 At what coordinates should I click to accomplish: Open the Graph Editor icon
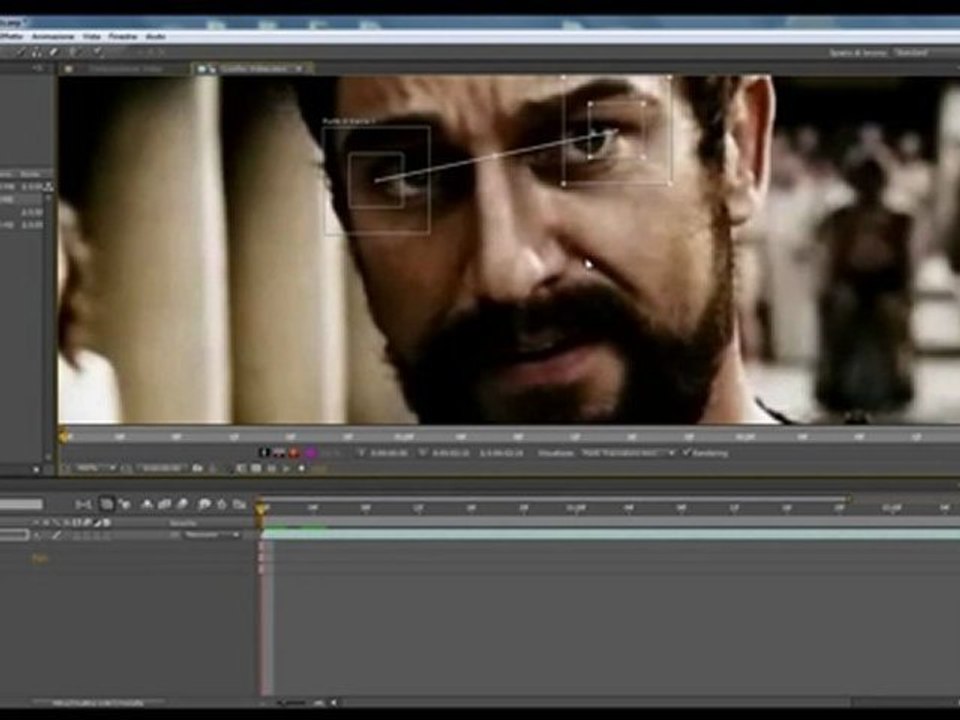click(x=240, y=504)
